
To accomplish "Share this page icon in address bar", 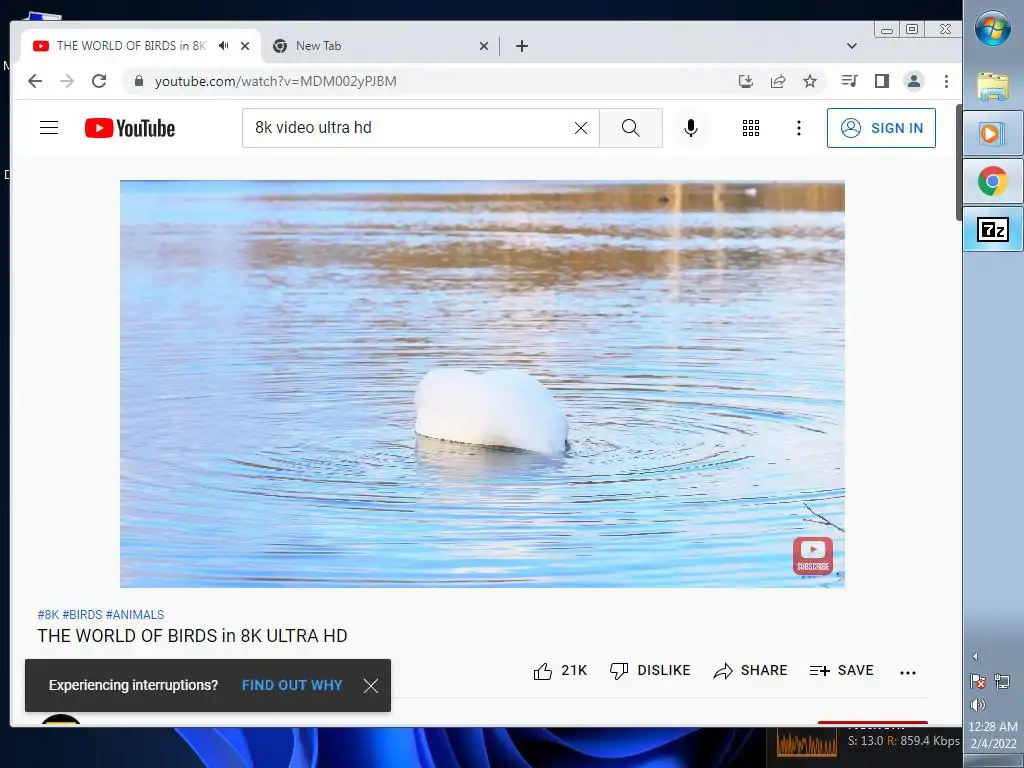I will pos(778,81).
